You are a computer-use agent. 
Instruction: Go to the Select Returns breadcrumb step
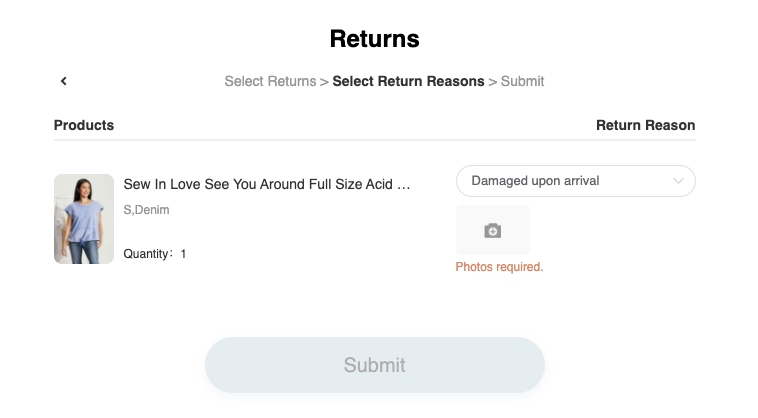pyautogui.click(x=269, y=81)
